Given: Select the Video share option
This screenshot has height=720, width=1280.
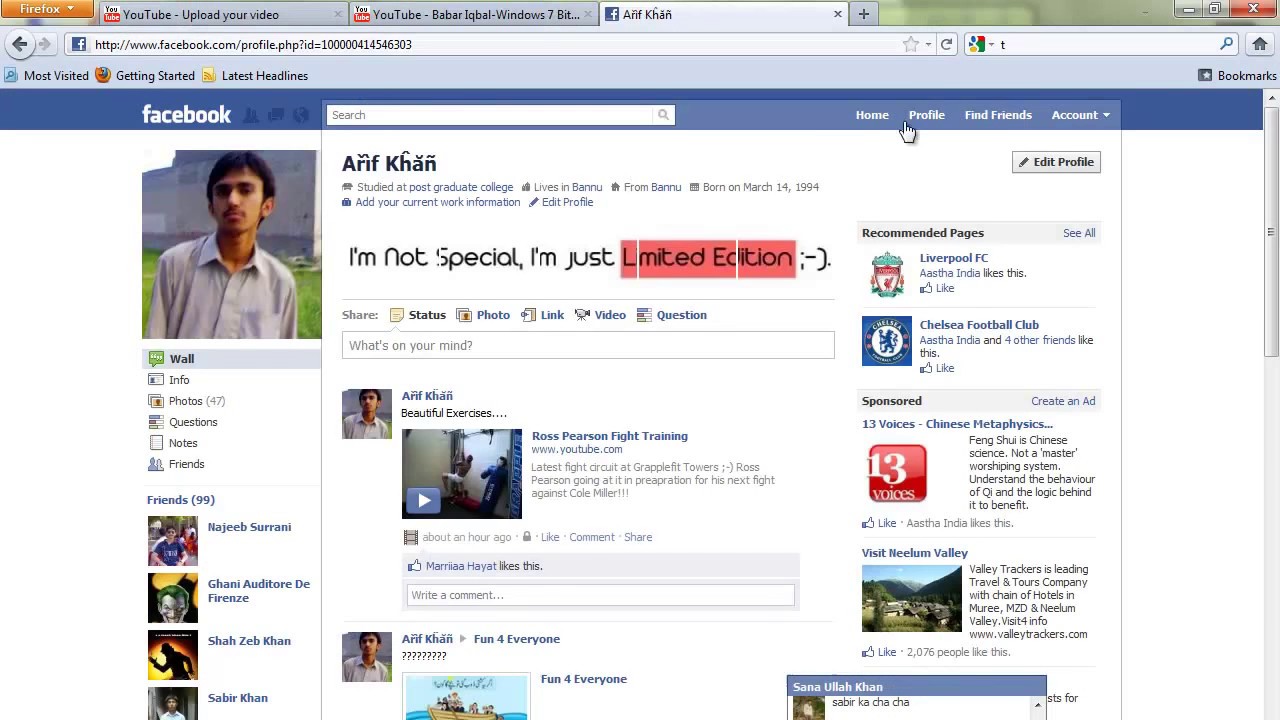Looking at the screenshot, I should [x=600, y=315].
